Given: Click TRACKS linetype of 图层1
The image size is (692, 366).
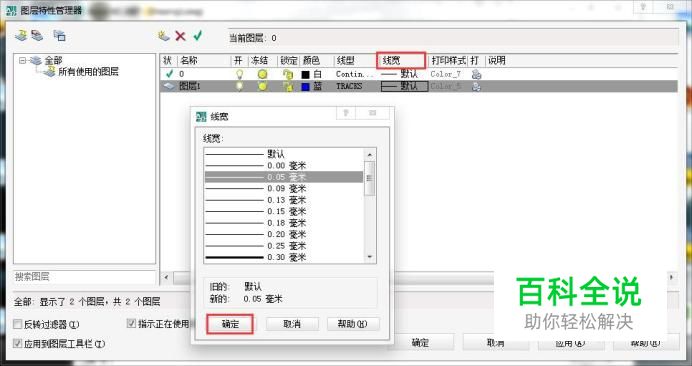Looking at the screenshot, I should click(349, 86).
